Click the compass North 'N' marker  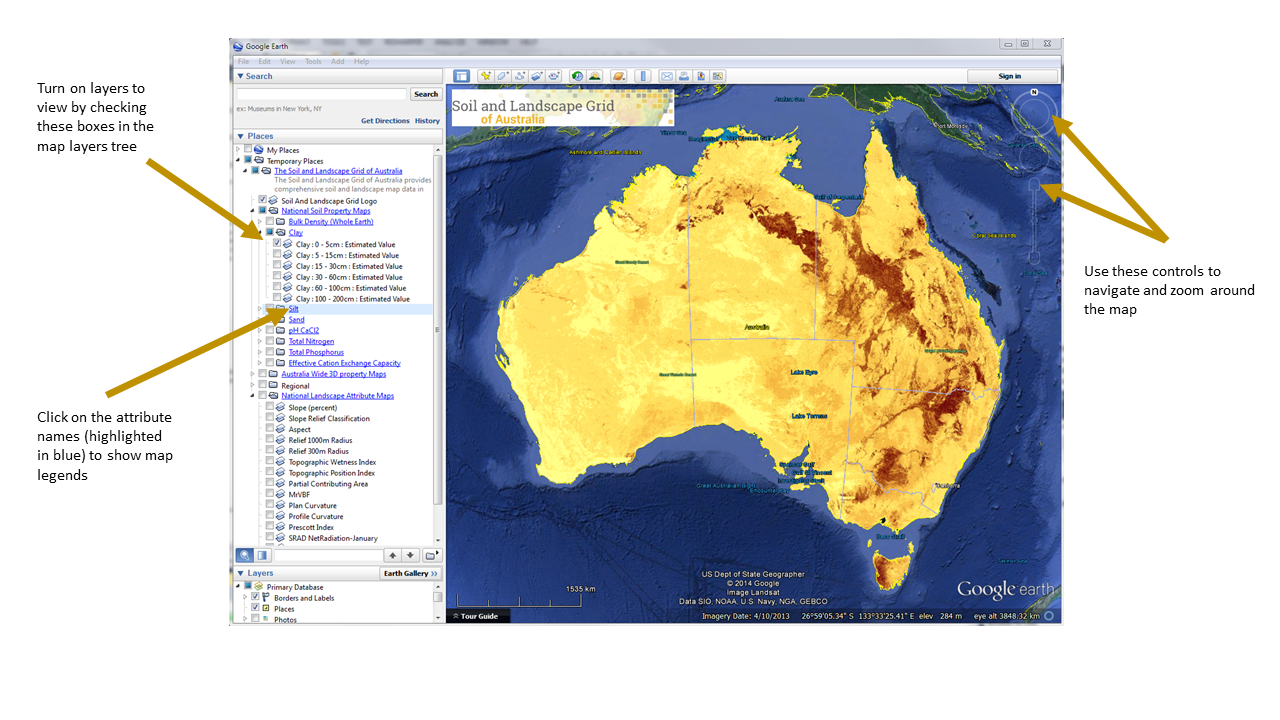[x=1034, y=93]
